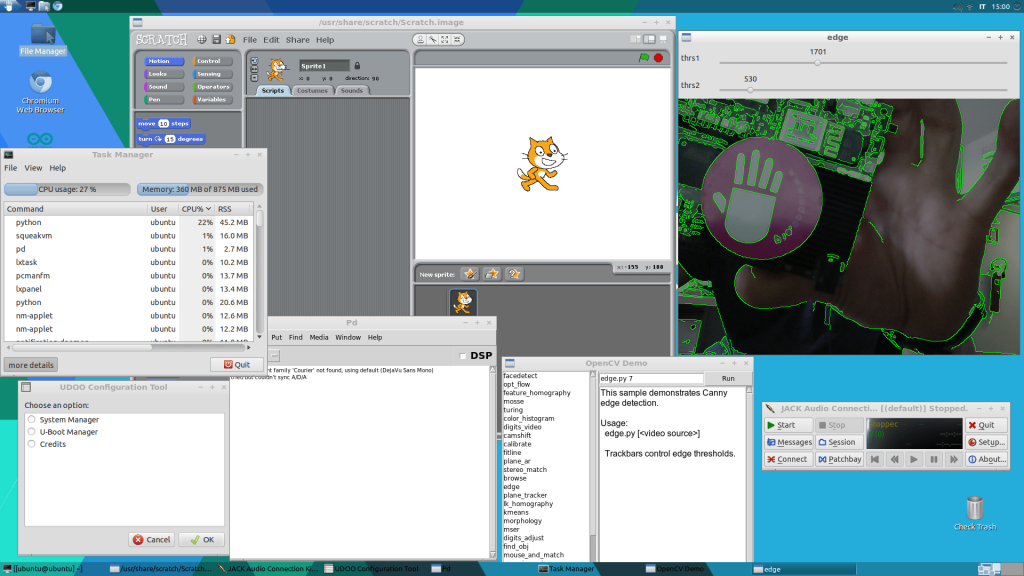This screenshot has width=1024, height=576.
Task: Open File Manager desktop icon
Action: click(x=42, y=39)
